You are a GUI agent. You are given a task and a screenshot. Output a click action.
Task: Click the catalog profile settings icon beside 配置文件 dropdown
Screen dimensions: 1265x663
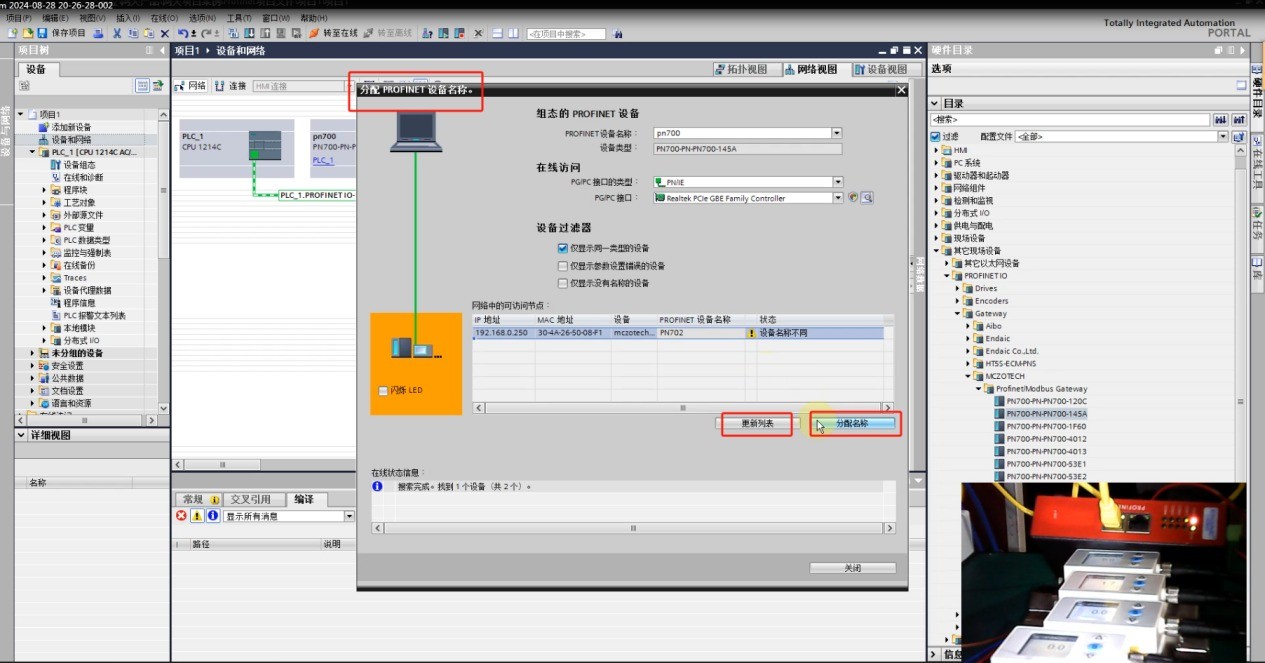click(1238, 136)
